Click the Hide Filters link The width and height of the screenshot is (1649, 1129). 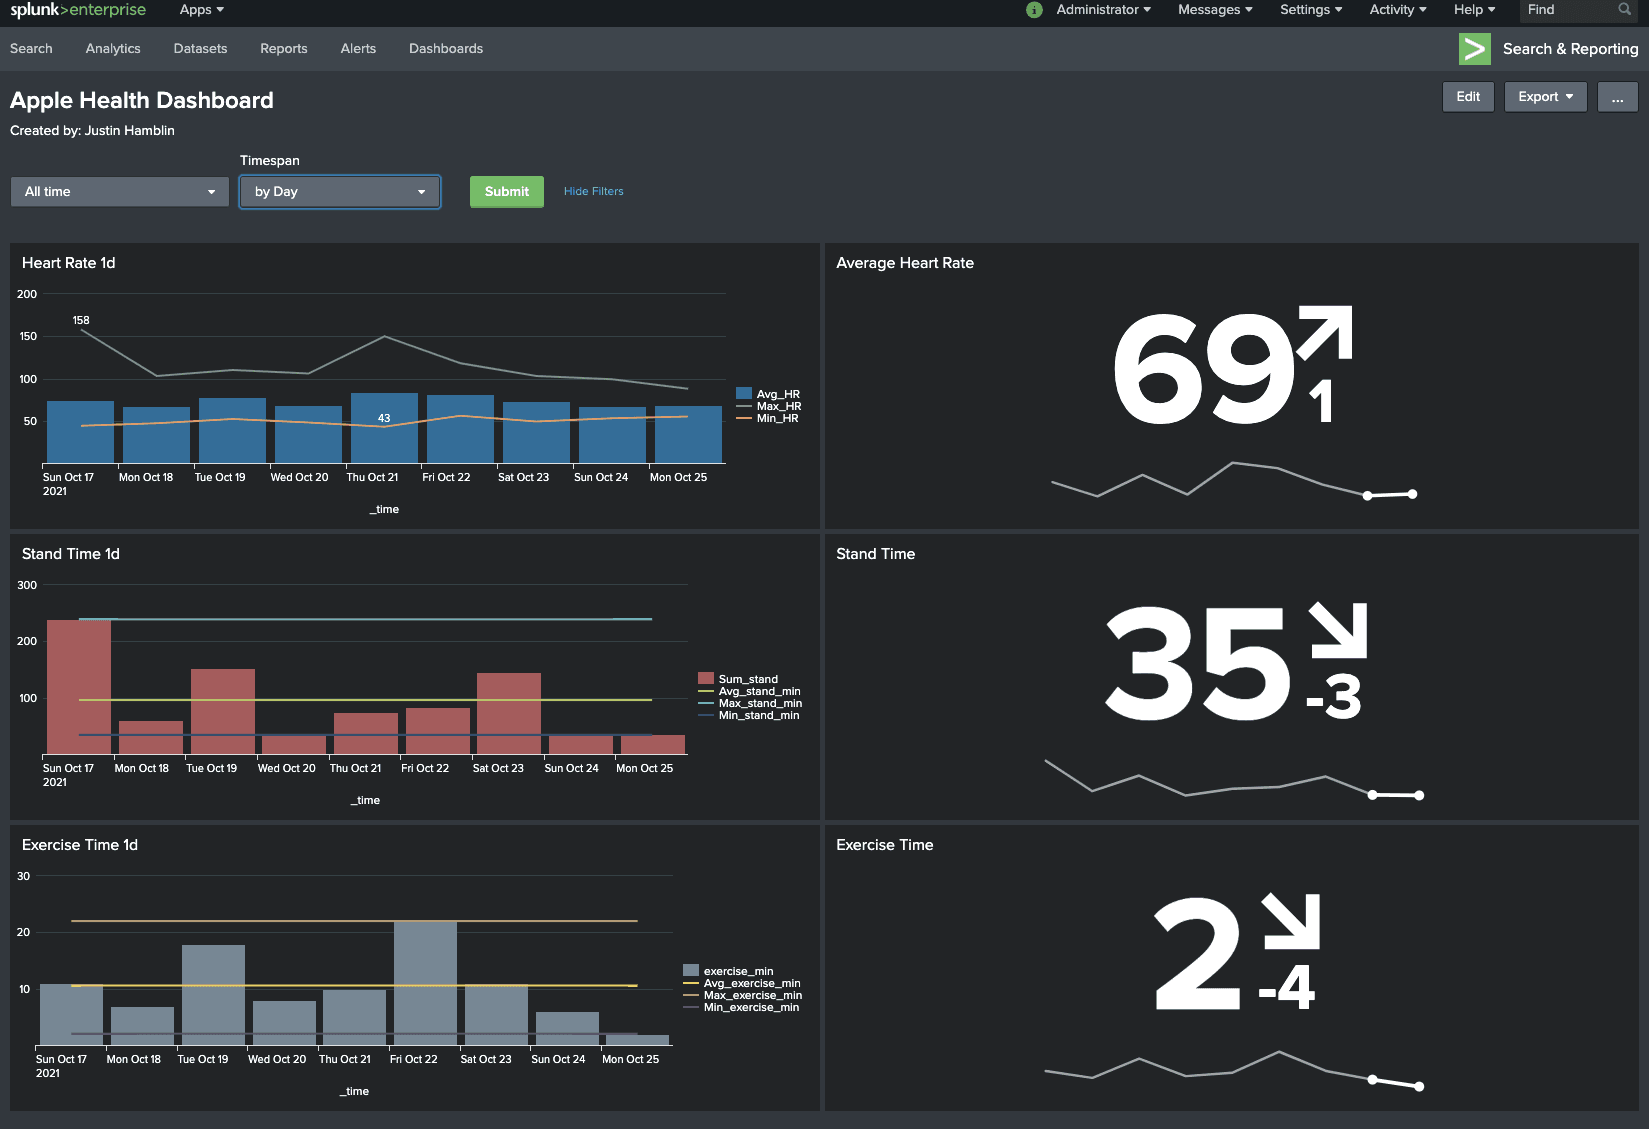[593, 192]
